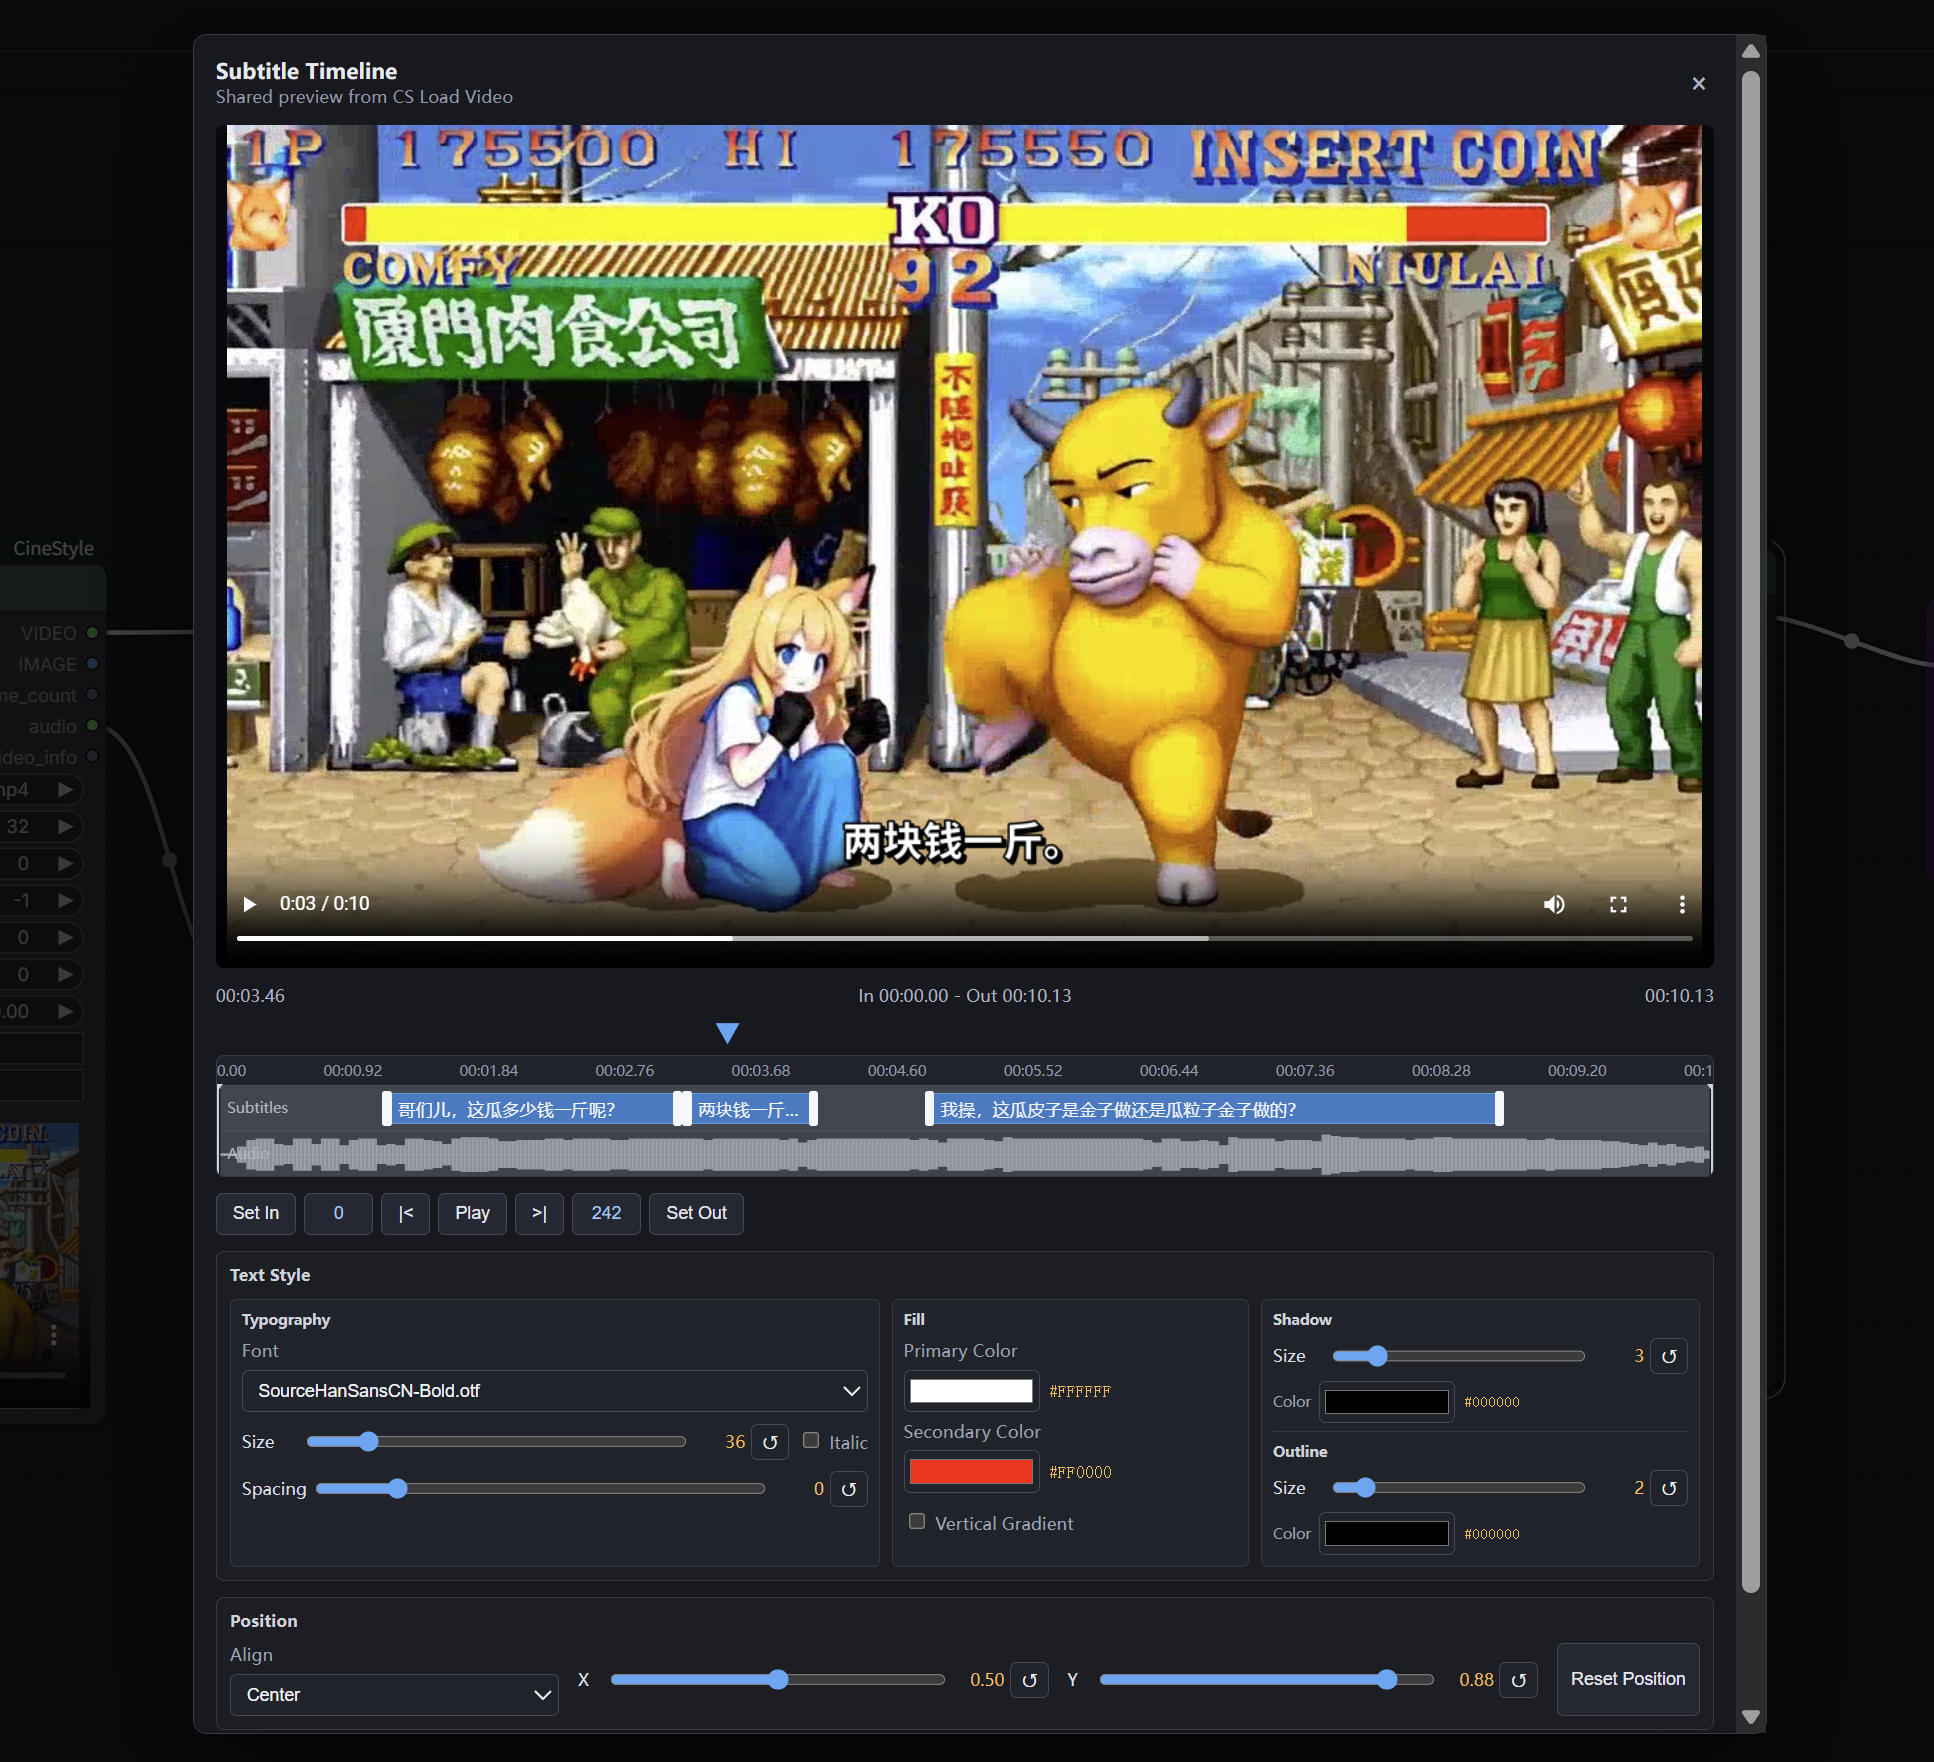
Task: Click the font Size value 36
Action: point(735,1442)
